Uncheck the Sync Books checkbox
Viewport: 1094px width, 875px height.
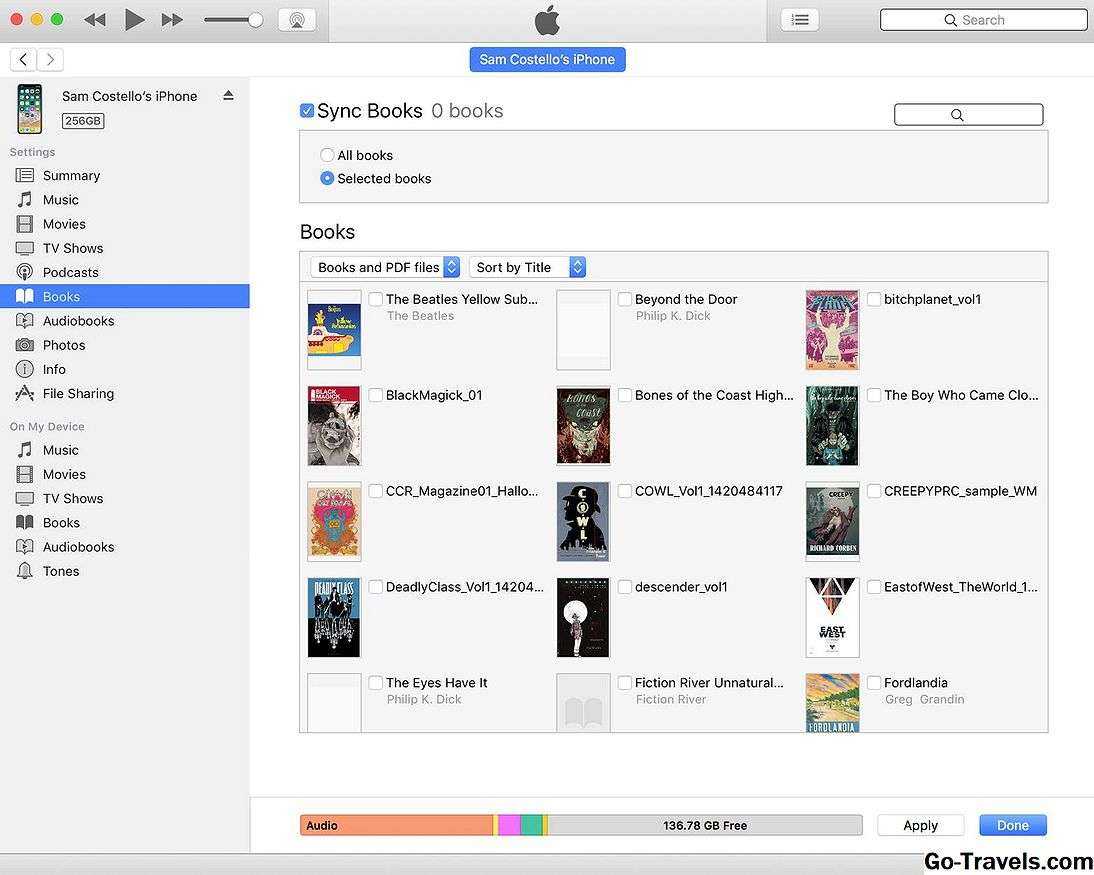coord(307,111)
